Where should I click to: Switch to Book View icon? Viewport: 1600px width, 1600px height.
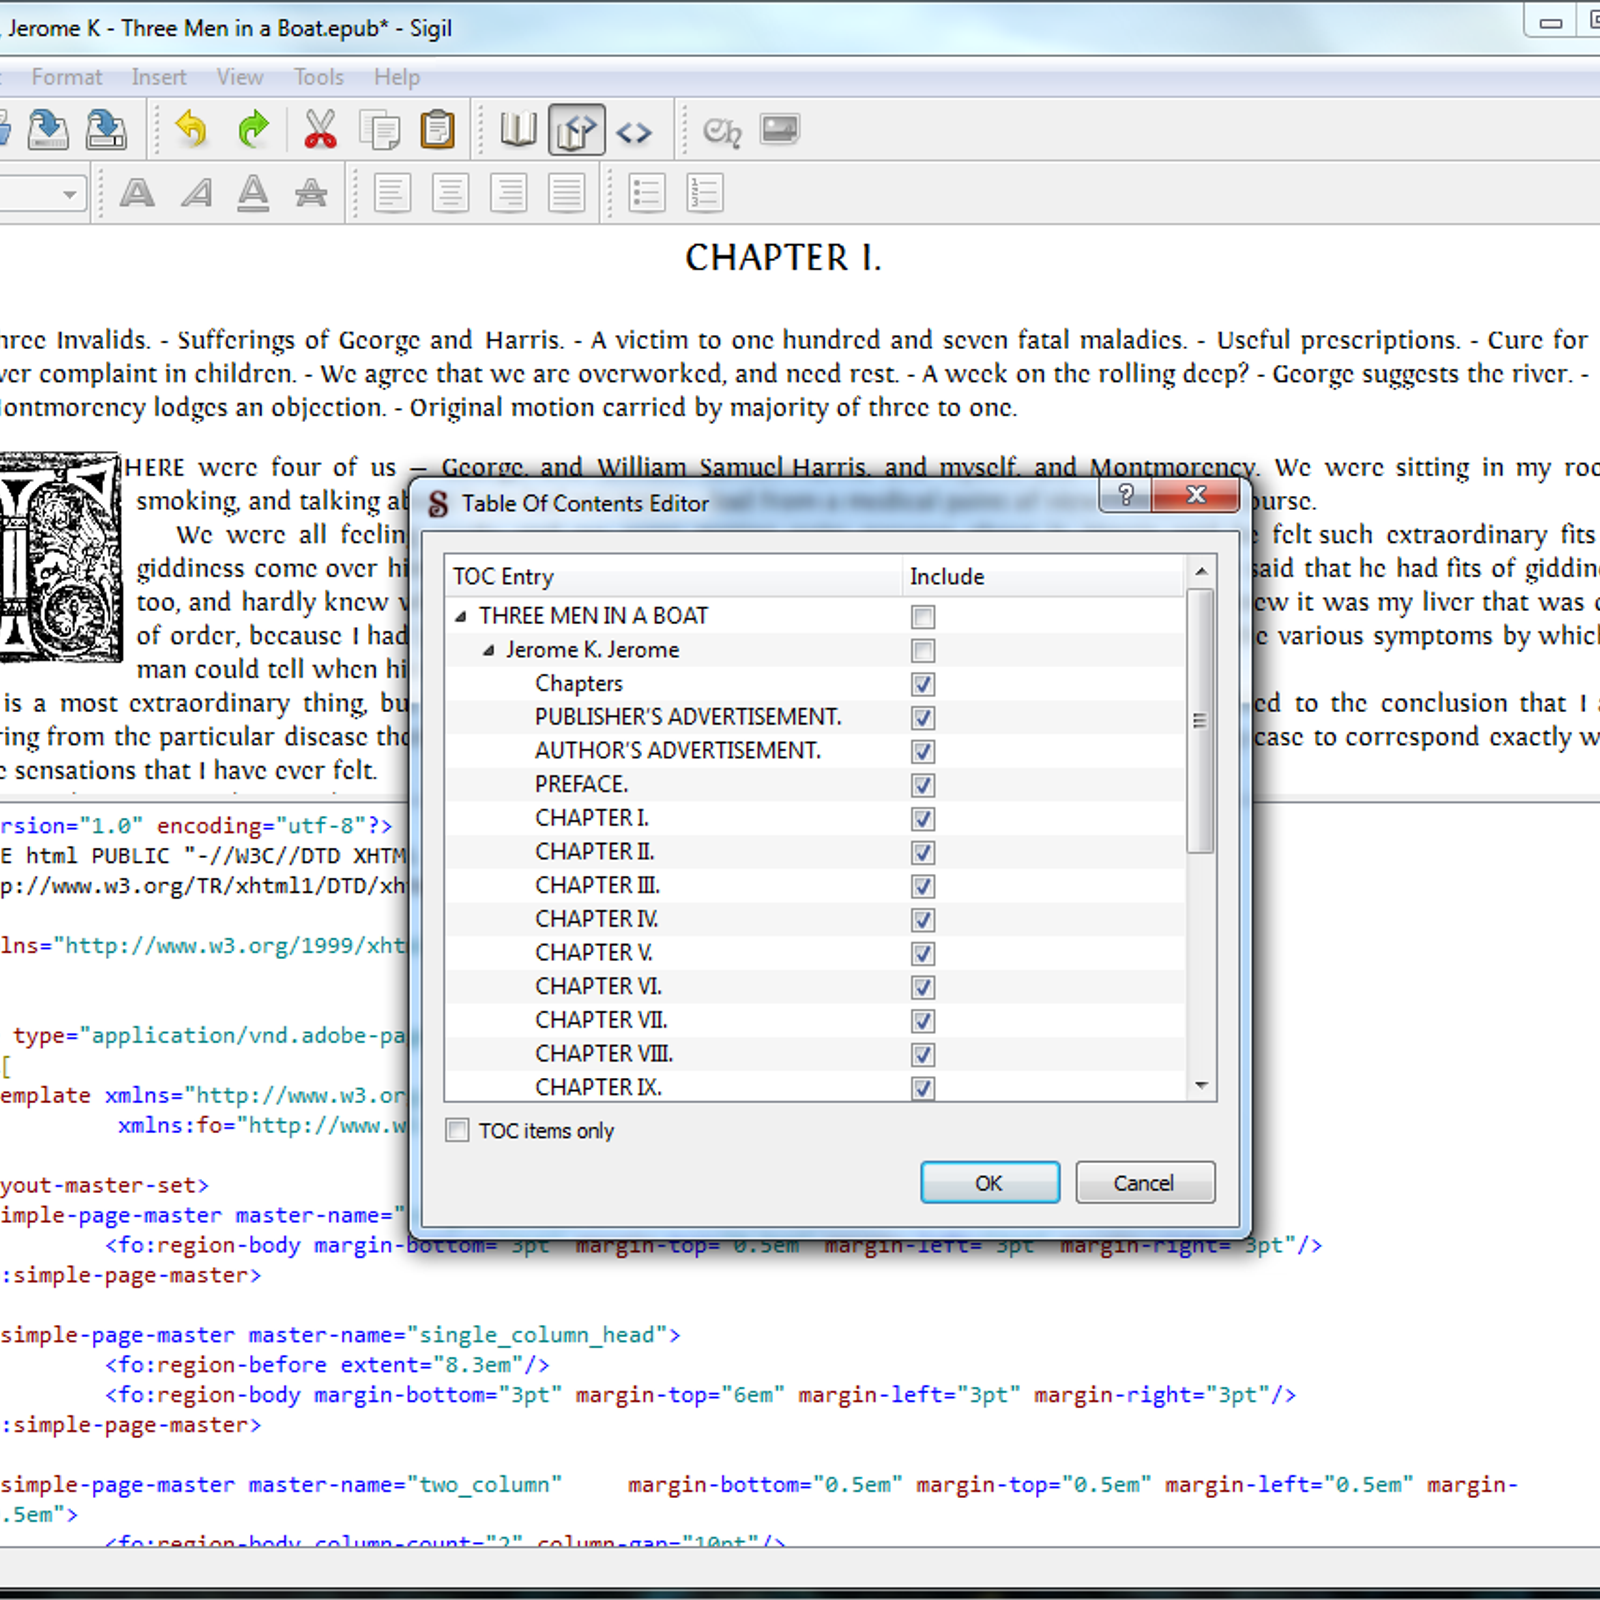click(x=518, y=130)
